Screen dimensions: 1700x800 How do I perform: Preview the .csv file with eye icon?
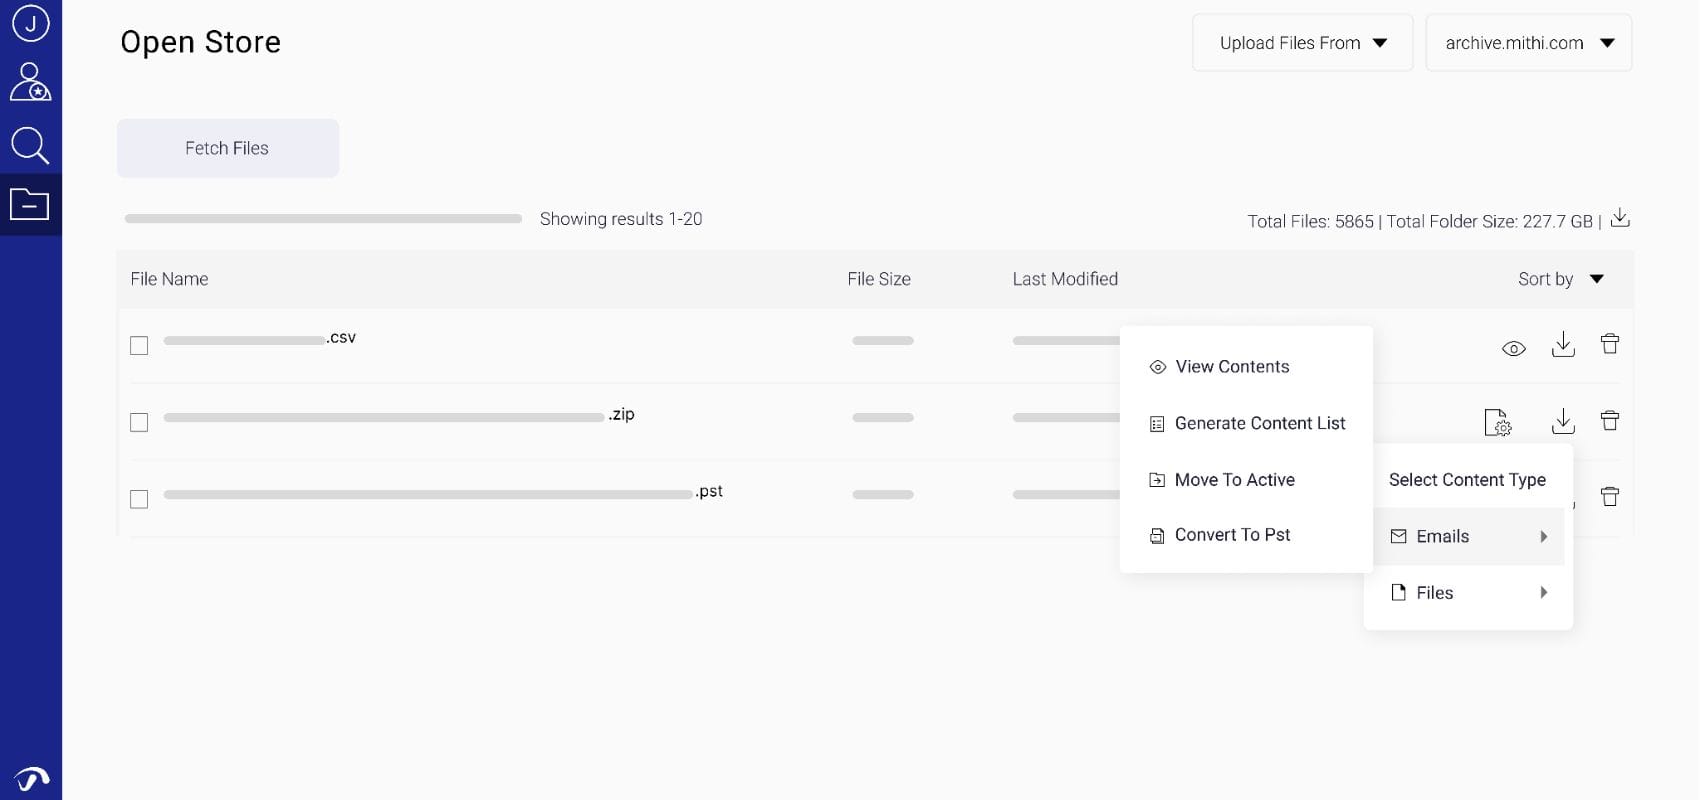[1513, 348]
